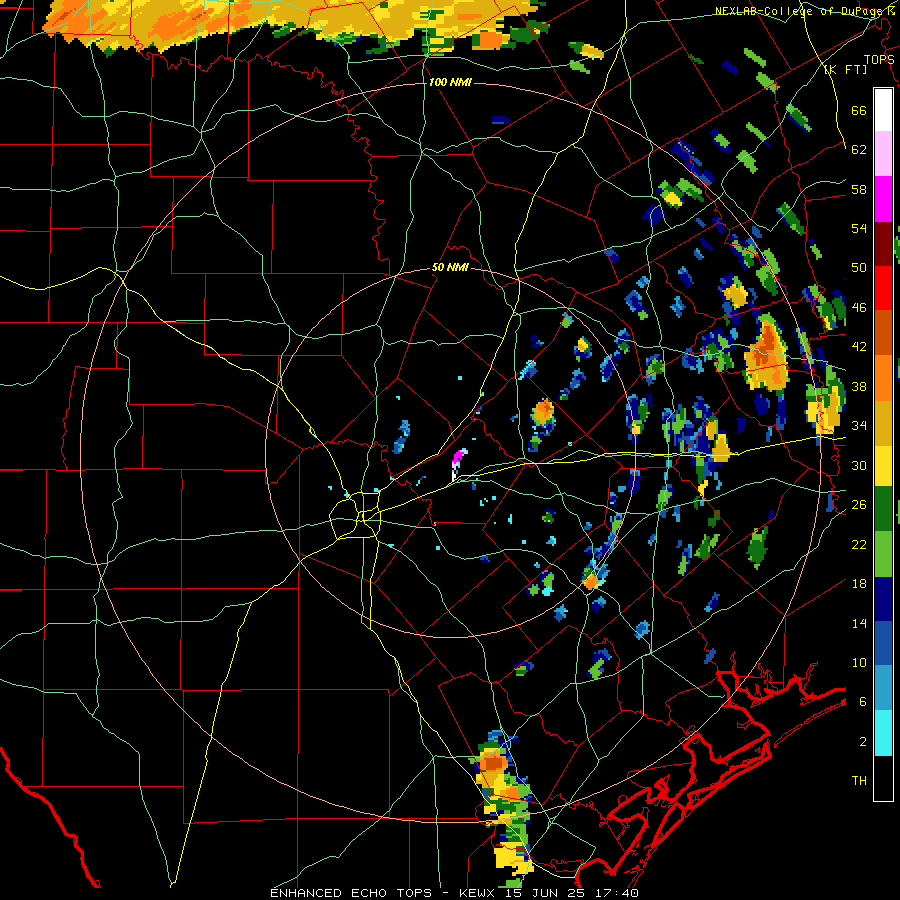Click the magenta swatch in the legend bar

pyautogui.click(x=883, y=199)
